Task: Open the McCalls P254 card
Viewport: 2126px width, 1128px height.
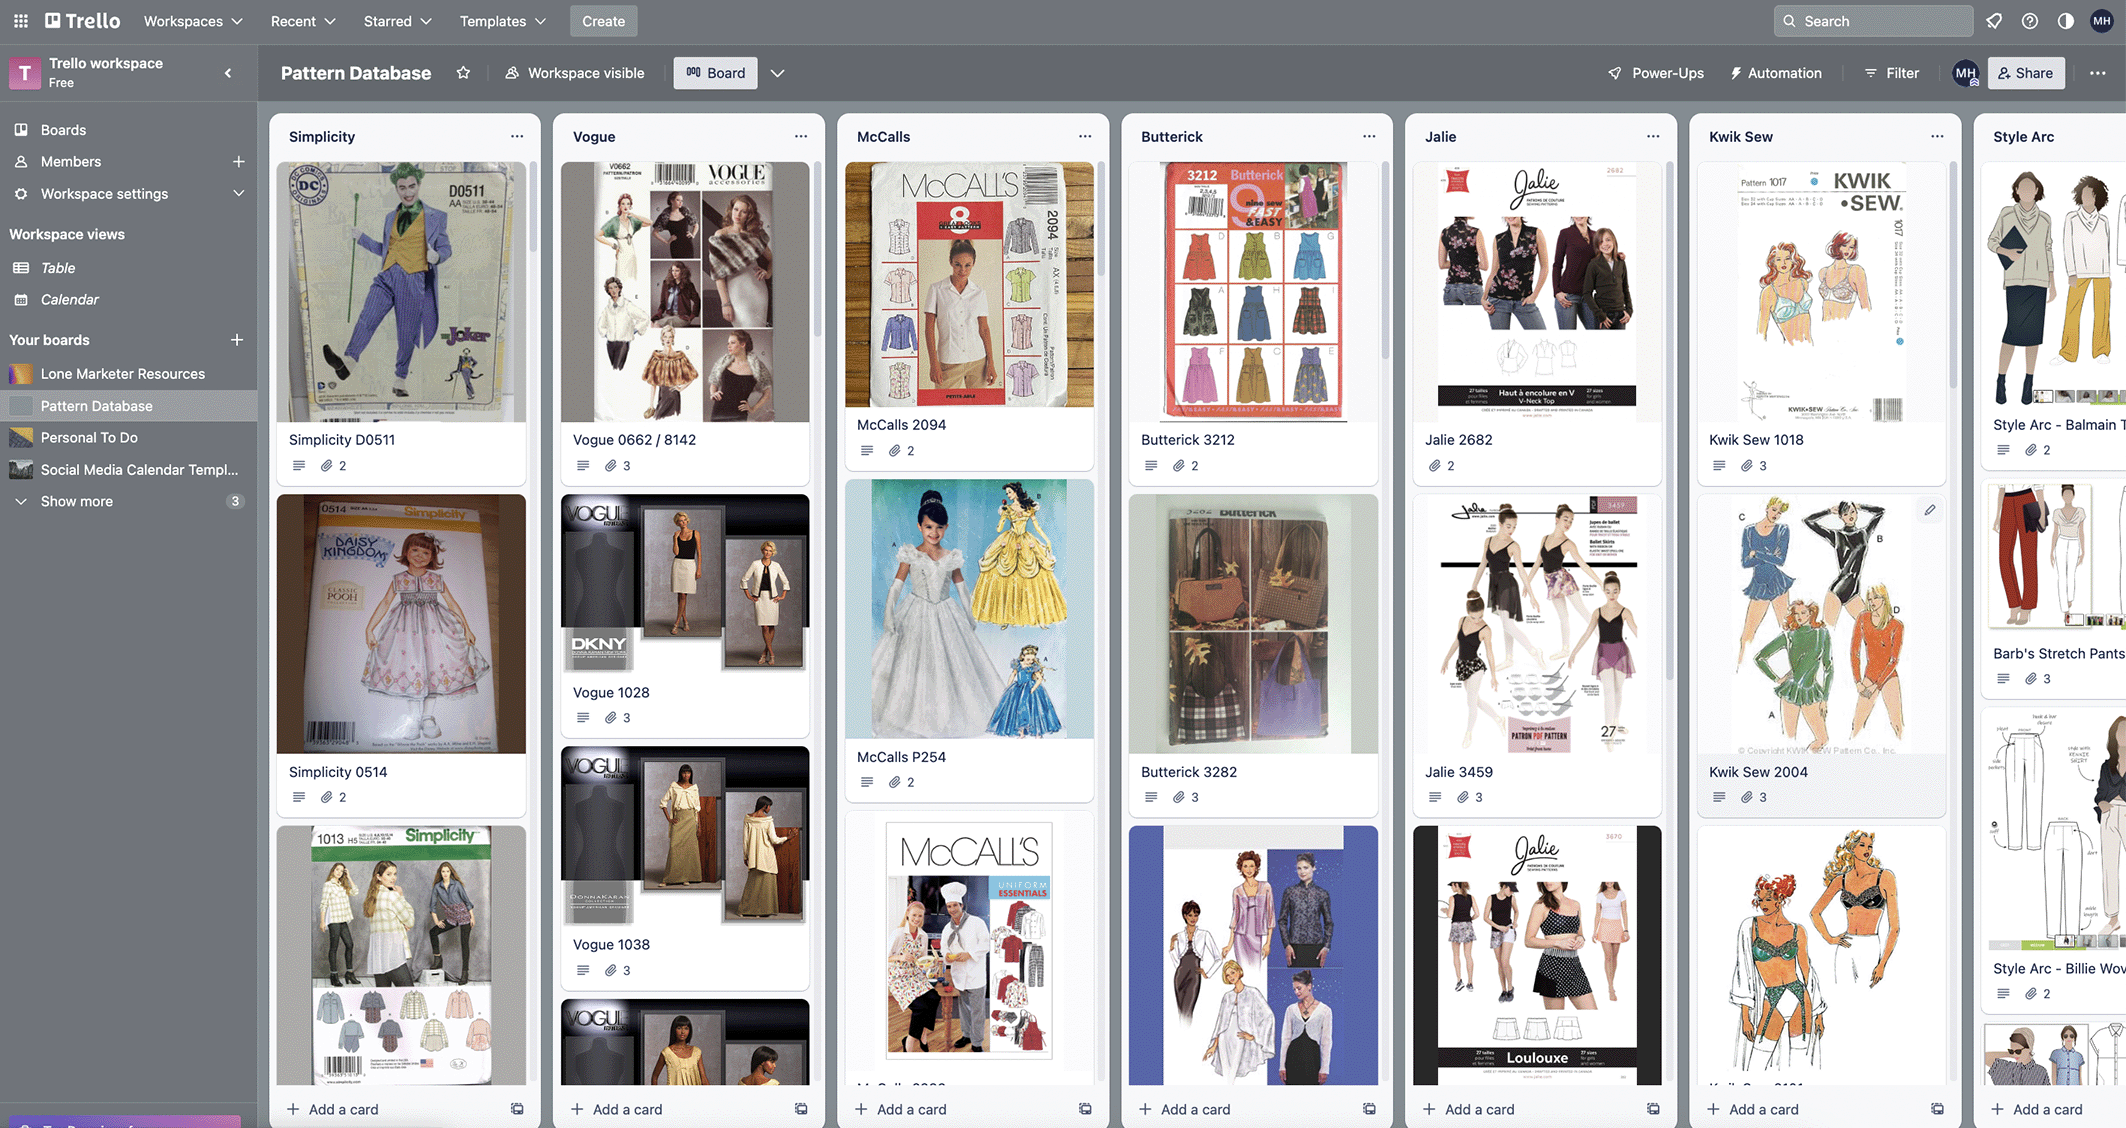Action: pos(969,640)
